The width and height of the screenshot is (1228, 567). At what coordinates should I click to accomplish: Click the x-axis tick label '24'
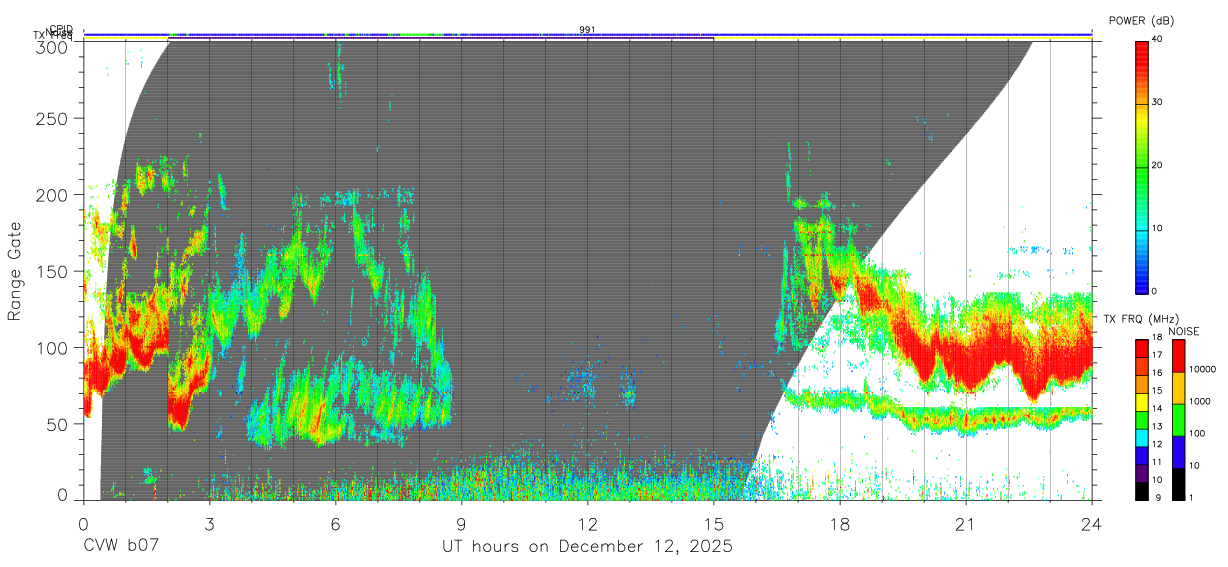[x=1092, y=523]
